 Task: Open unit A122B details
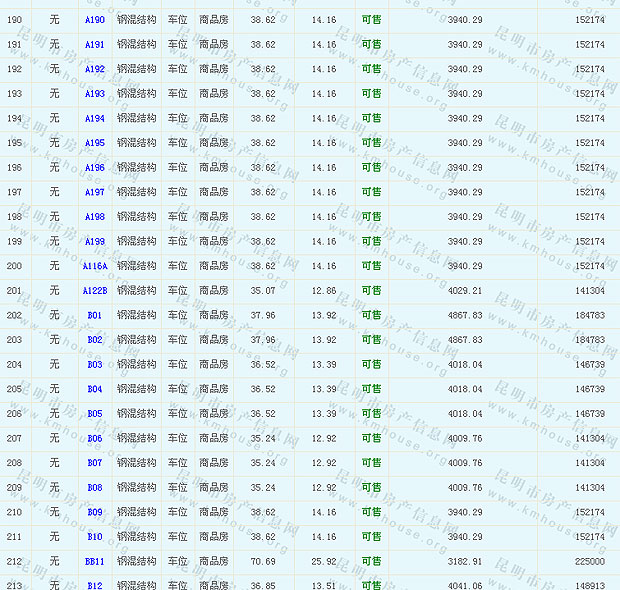[95, 291]
